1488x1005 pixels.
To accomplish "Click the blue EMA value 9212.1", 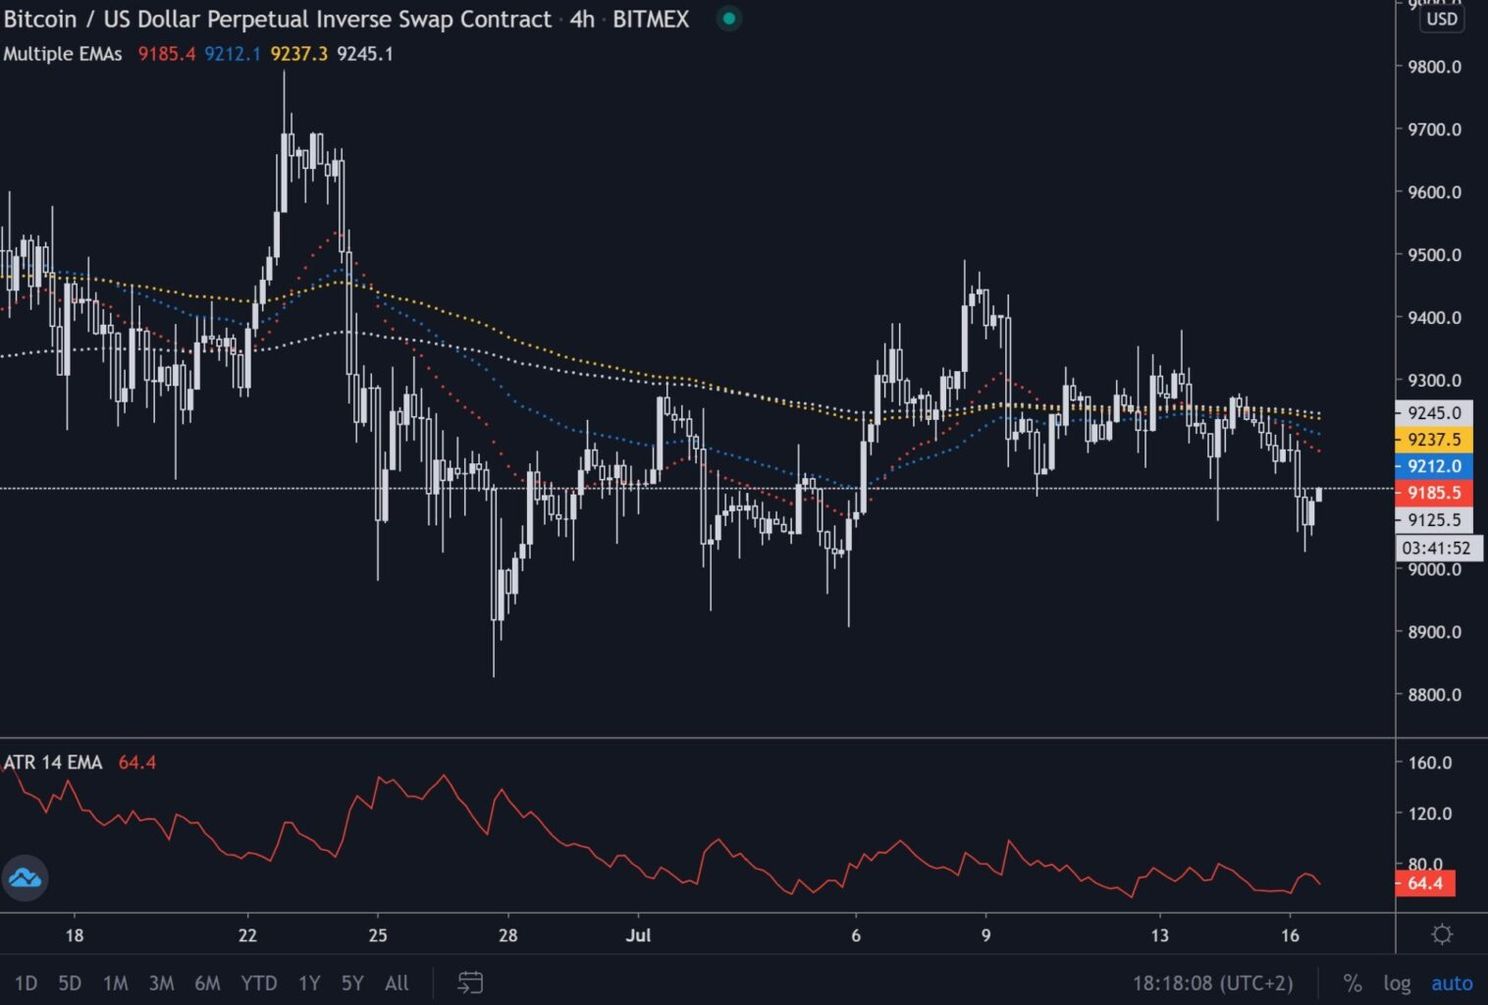I will tap(233, 54).
